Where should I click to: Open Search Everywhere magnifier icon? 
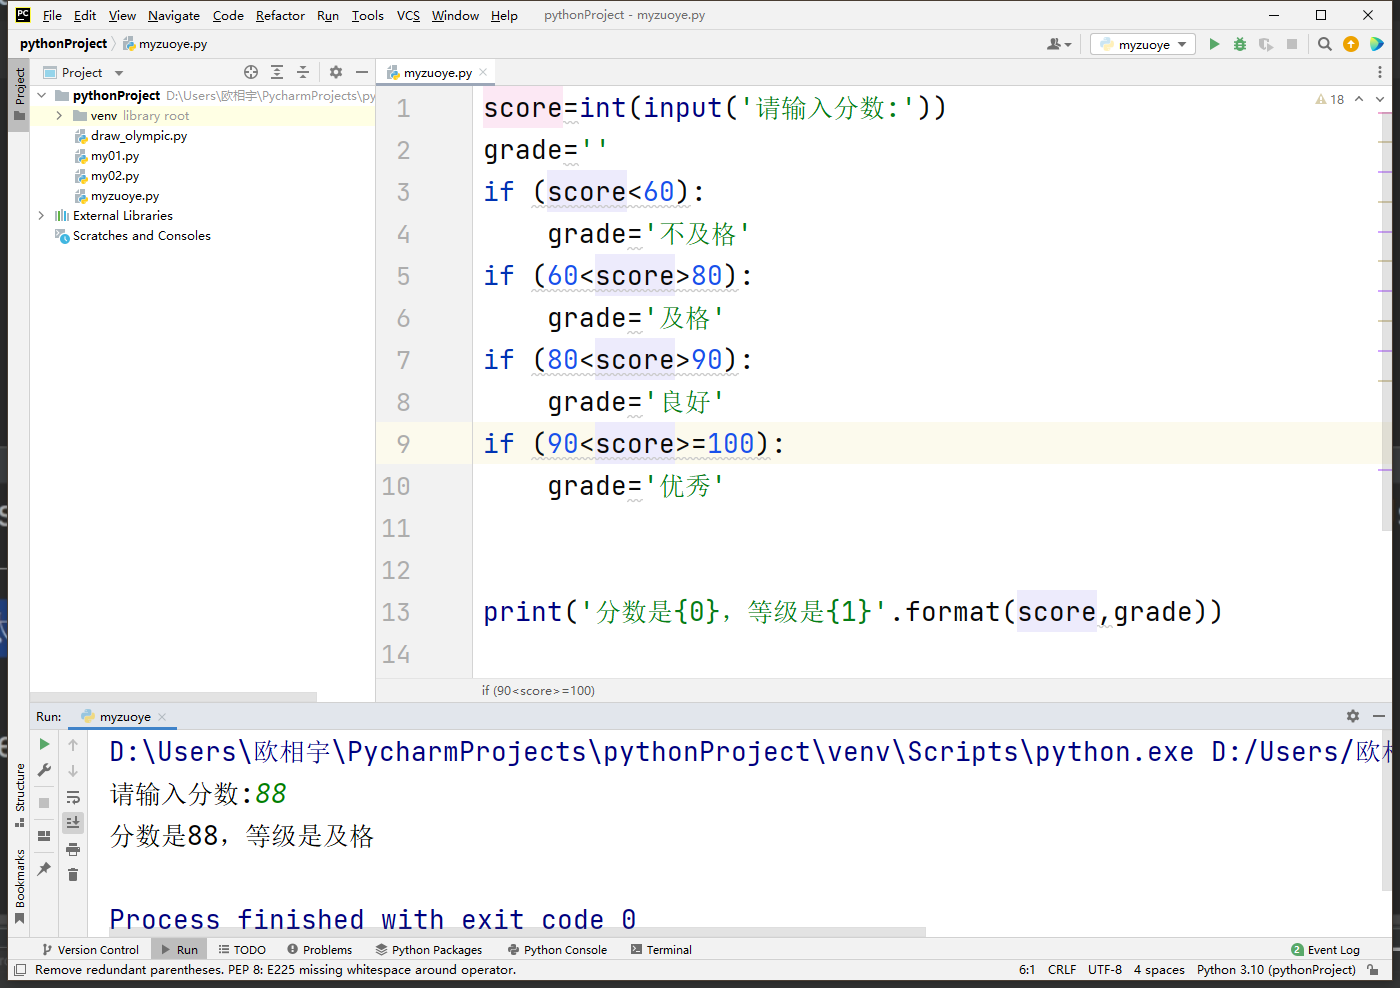click(1325, 44)
